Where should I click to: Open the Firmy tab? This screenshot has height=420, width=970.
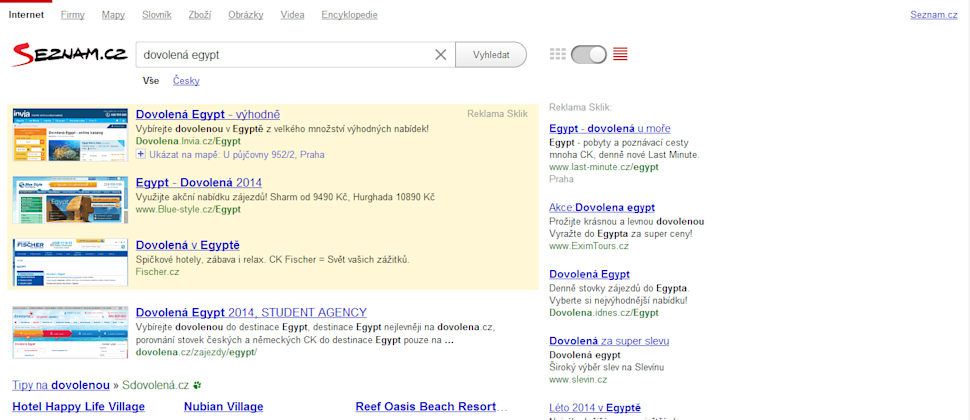pos(73,15)
